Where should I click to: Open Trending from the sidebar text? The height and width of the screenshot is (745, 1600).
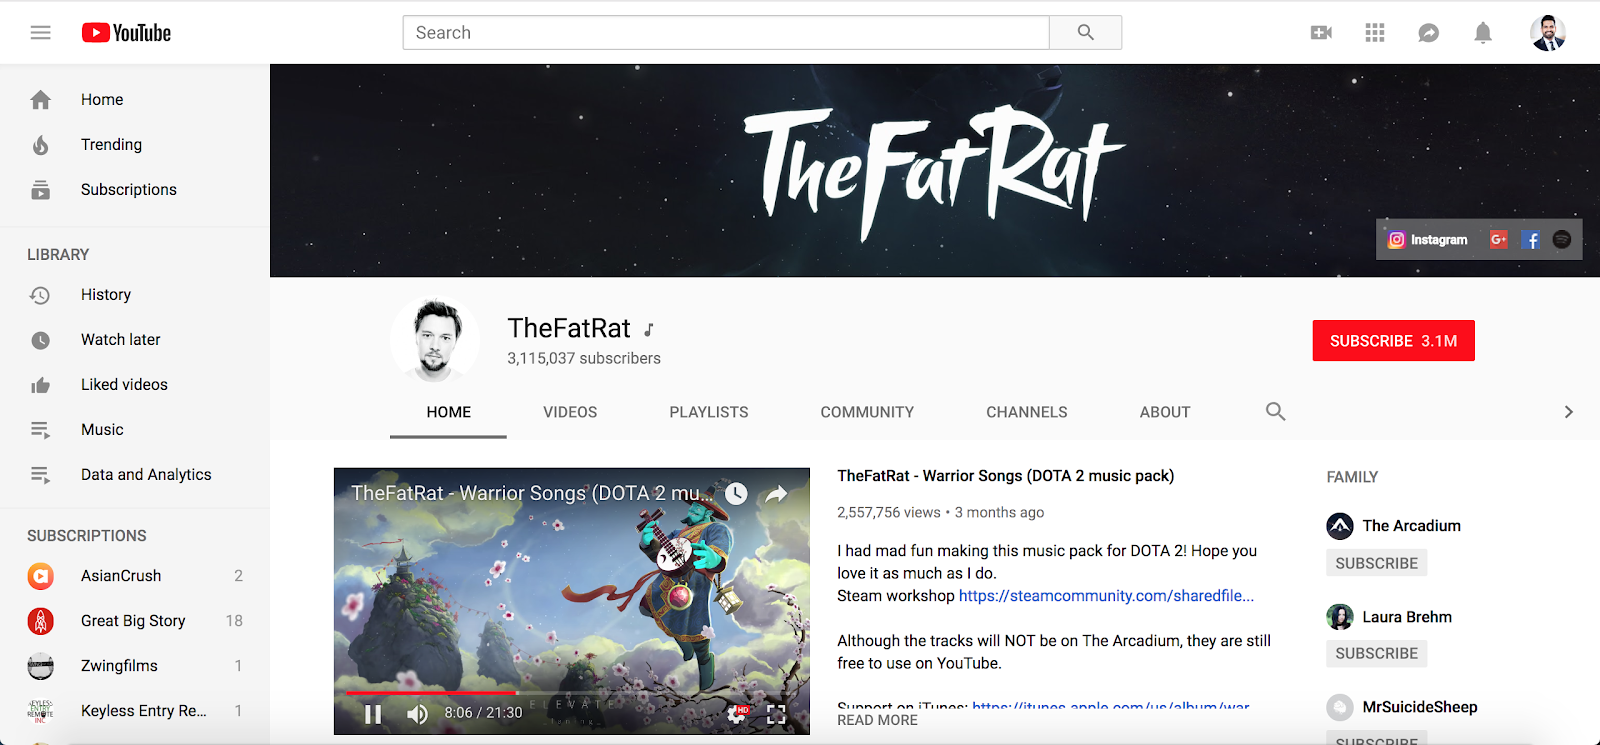click(x=111, y=145)
